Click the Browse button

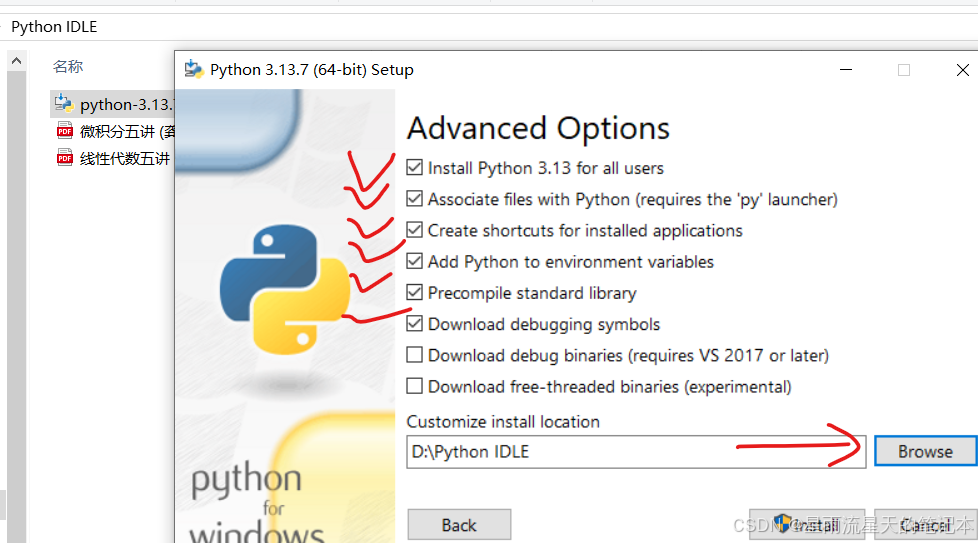pyautogui.click(x=925, y=451)
